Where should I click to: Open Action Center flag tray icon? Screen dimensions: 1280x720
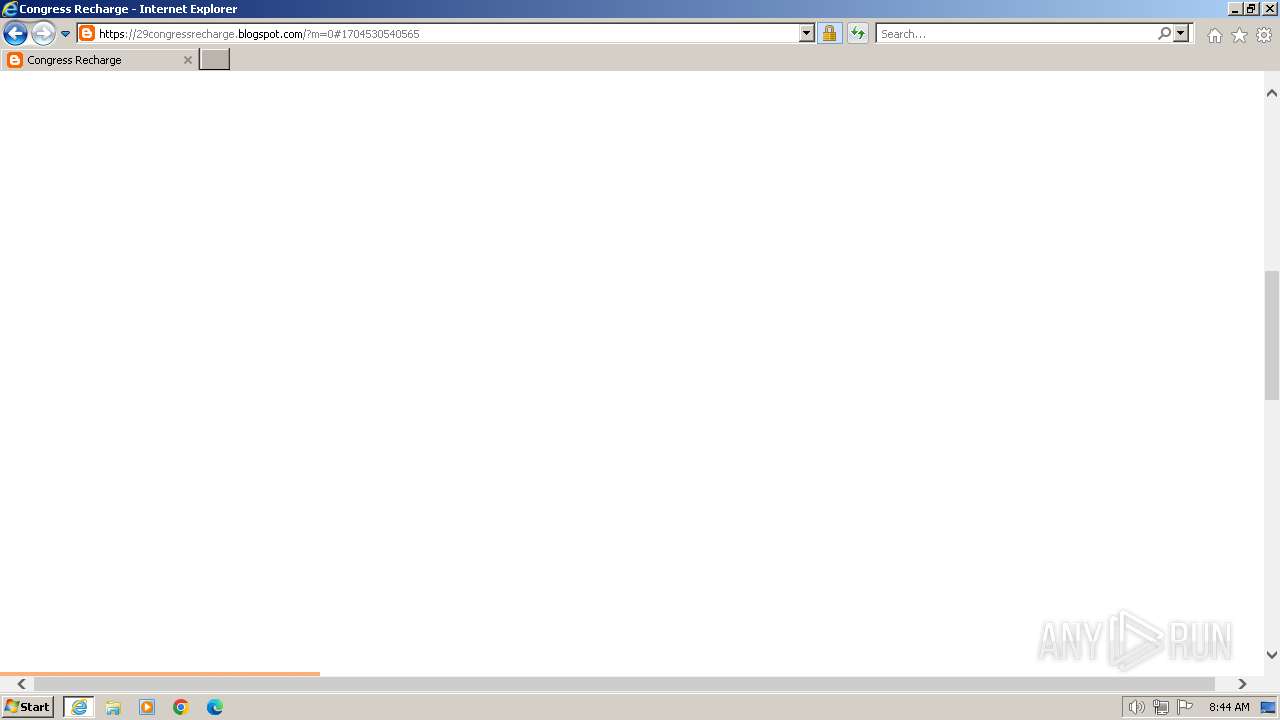click(x=1185, y=707)
